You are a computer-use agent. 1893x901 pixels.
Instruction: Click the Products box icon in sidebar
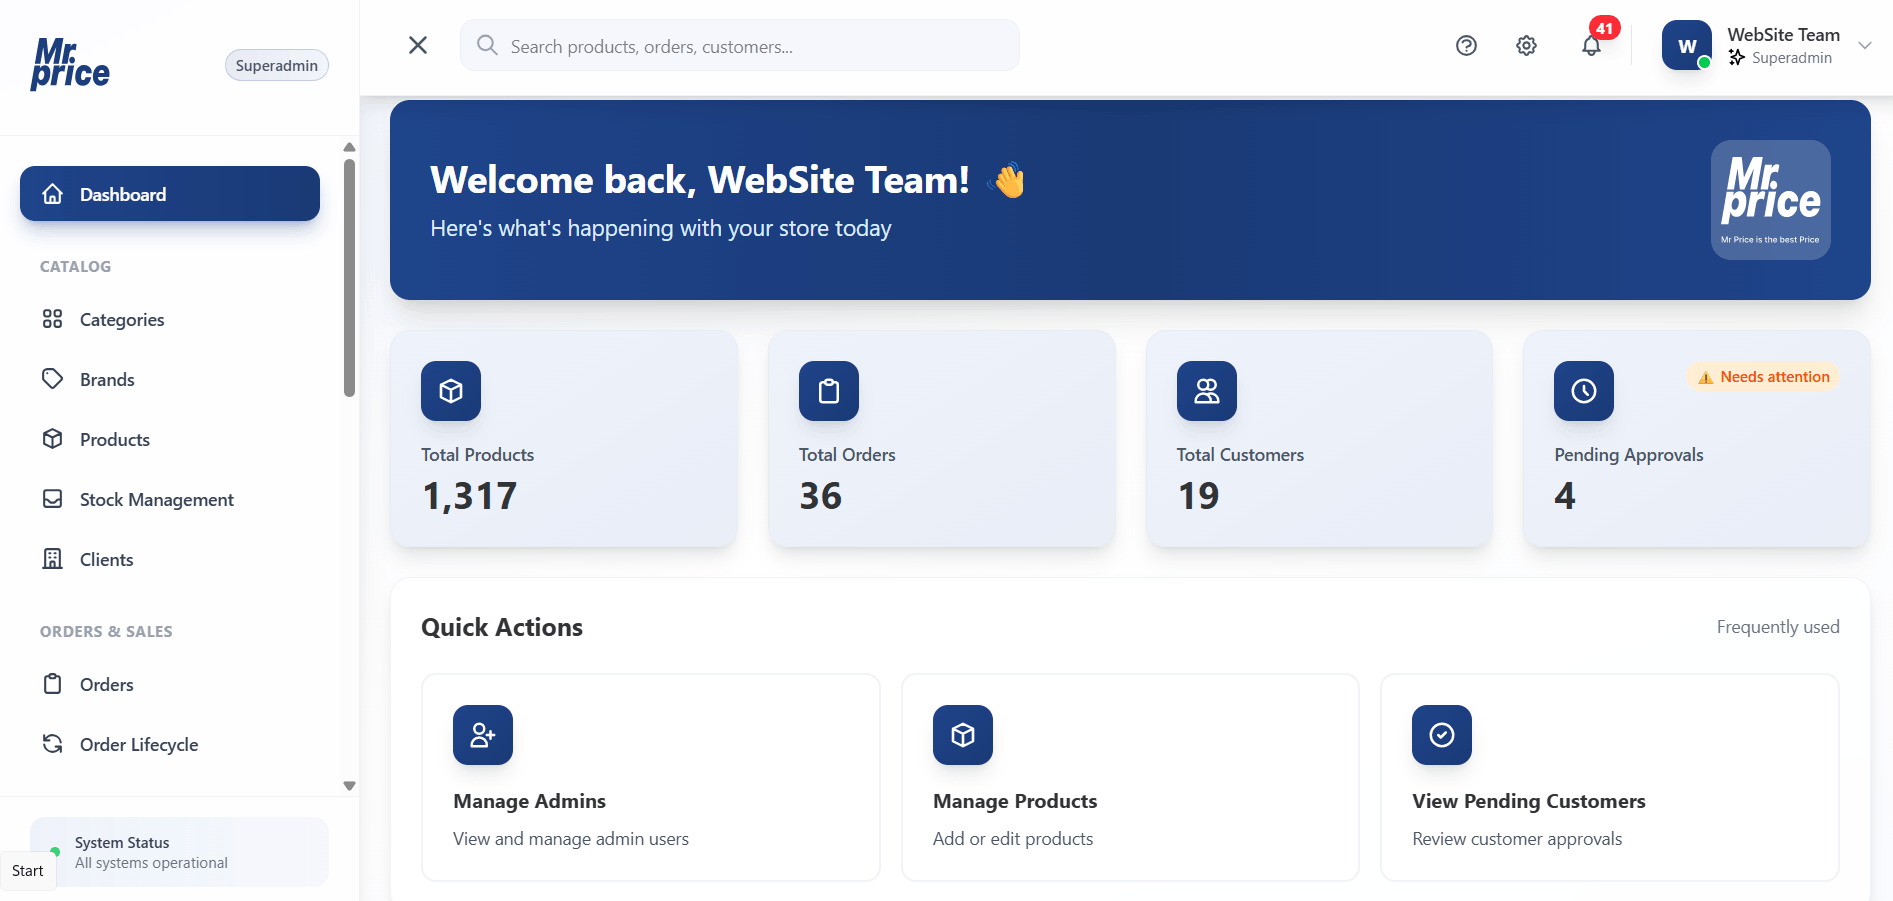click(x=53, y=439)
